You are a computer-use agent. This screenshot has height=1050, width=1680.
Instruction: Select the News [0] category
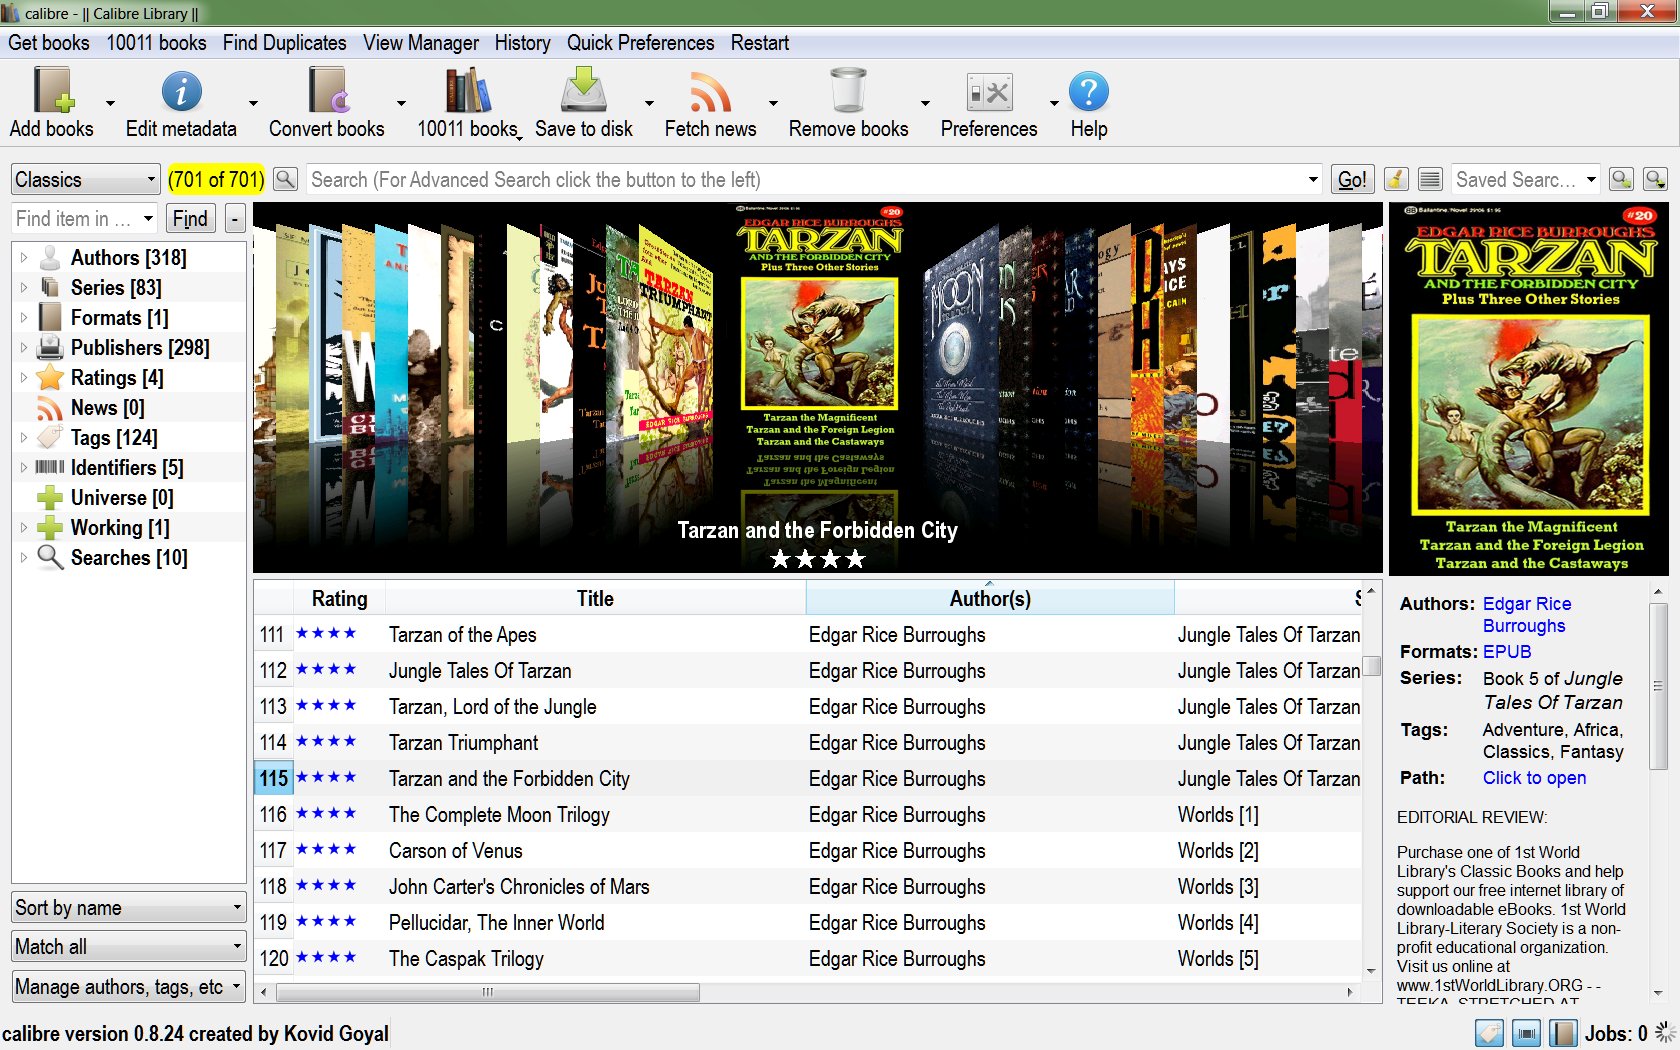[107, 407]
